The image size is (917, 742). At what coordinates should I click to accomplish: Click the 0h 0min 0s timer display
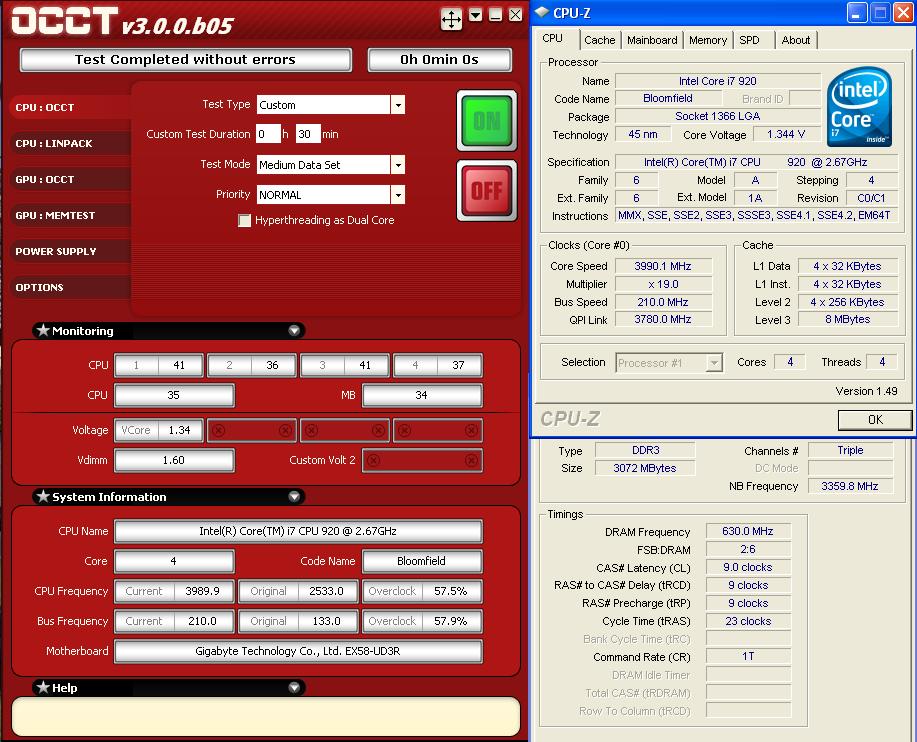coord(439,60)
